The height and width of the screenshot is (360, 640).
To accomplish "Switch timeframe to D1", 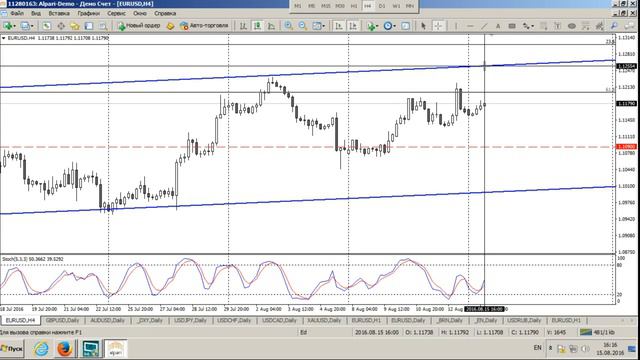I will coord(382,6).
